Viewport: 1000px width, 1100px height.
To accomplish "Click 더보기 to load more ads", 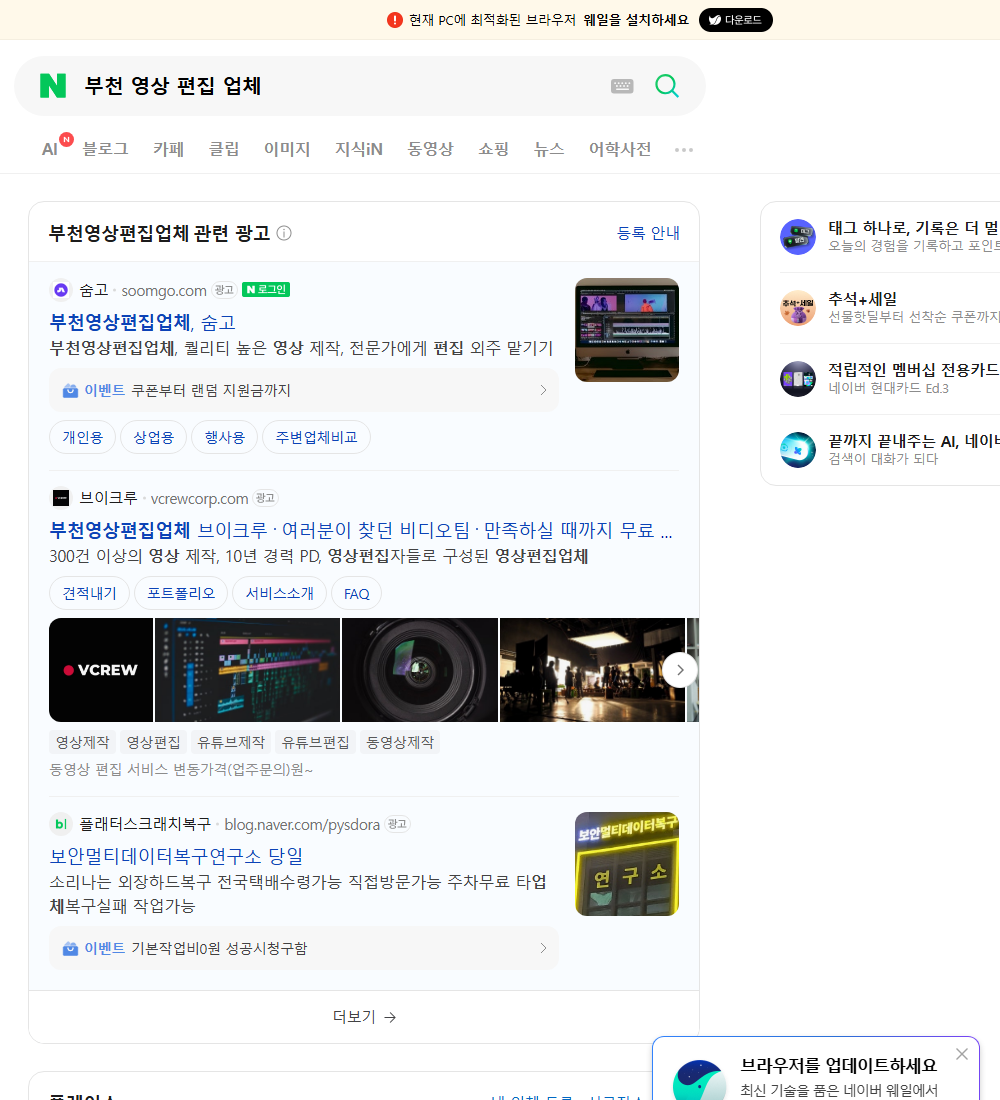I will [364, 1017].
